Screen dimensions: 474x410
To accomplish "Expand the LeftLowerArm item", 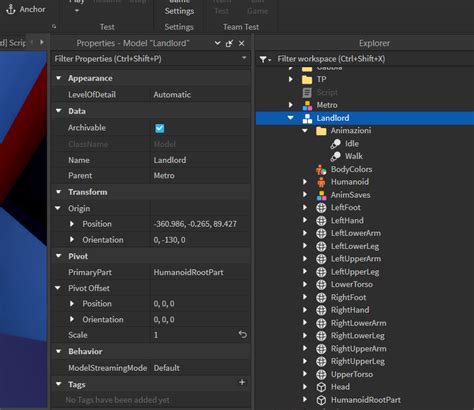I will pyautogui.click(x=305, y=233).
